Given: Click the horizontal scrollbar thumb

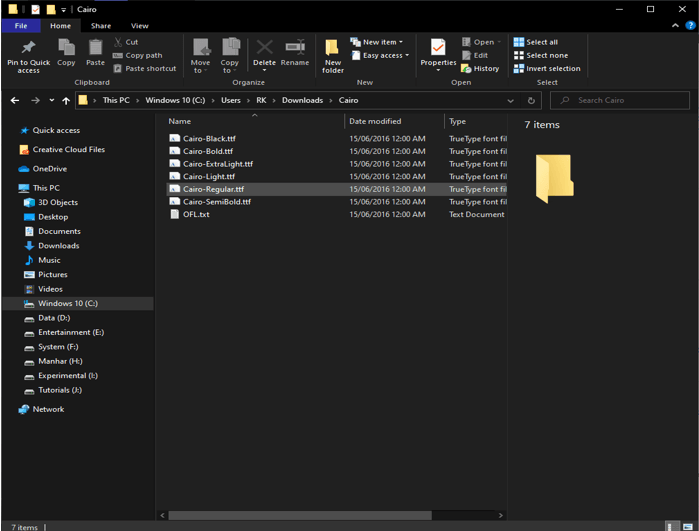Looking at the screenshot, I should pyautogui.click(x=300, y=516).
